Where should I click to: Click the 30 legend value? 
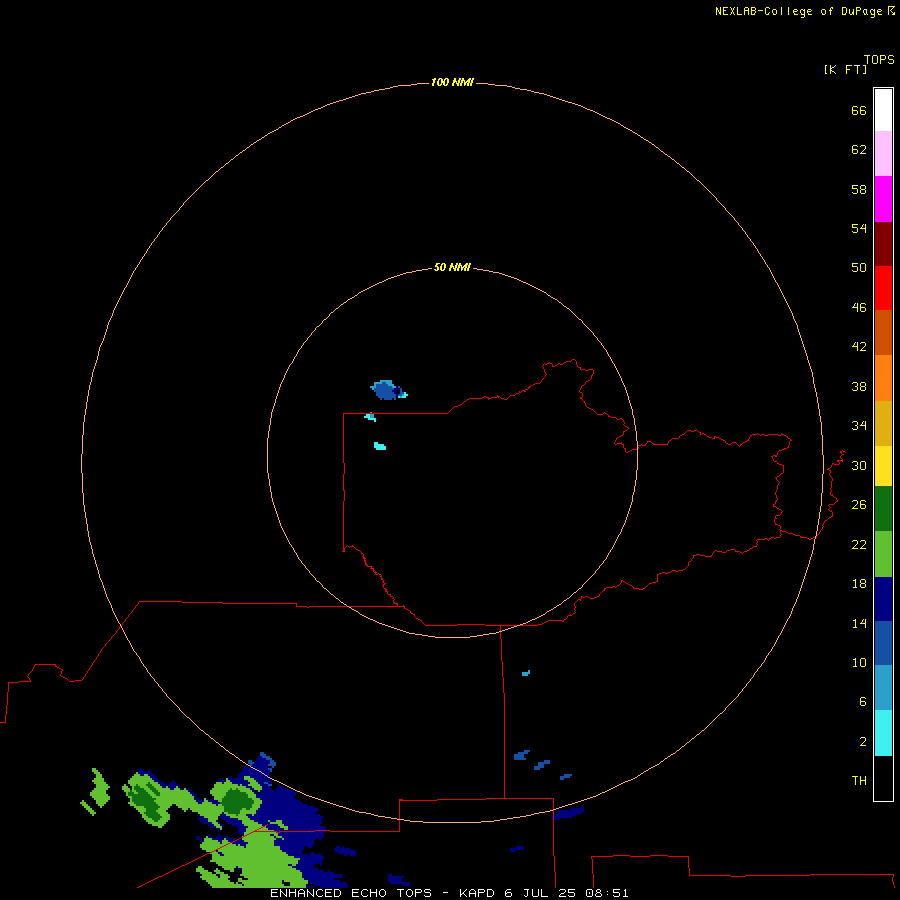[859, 465]
